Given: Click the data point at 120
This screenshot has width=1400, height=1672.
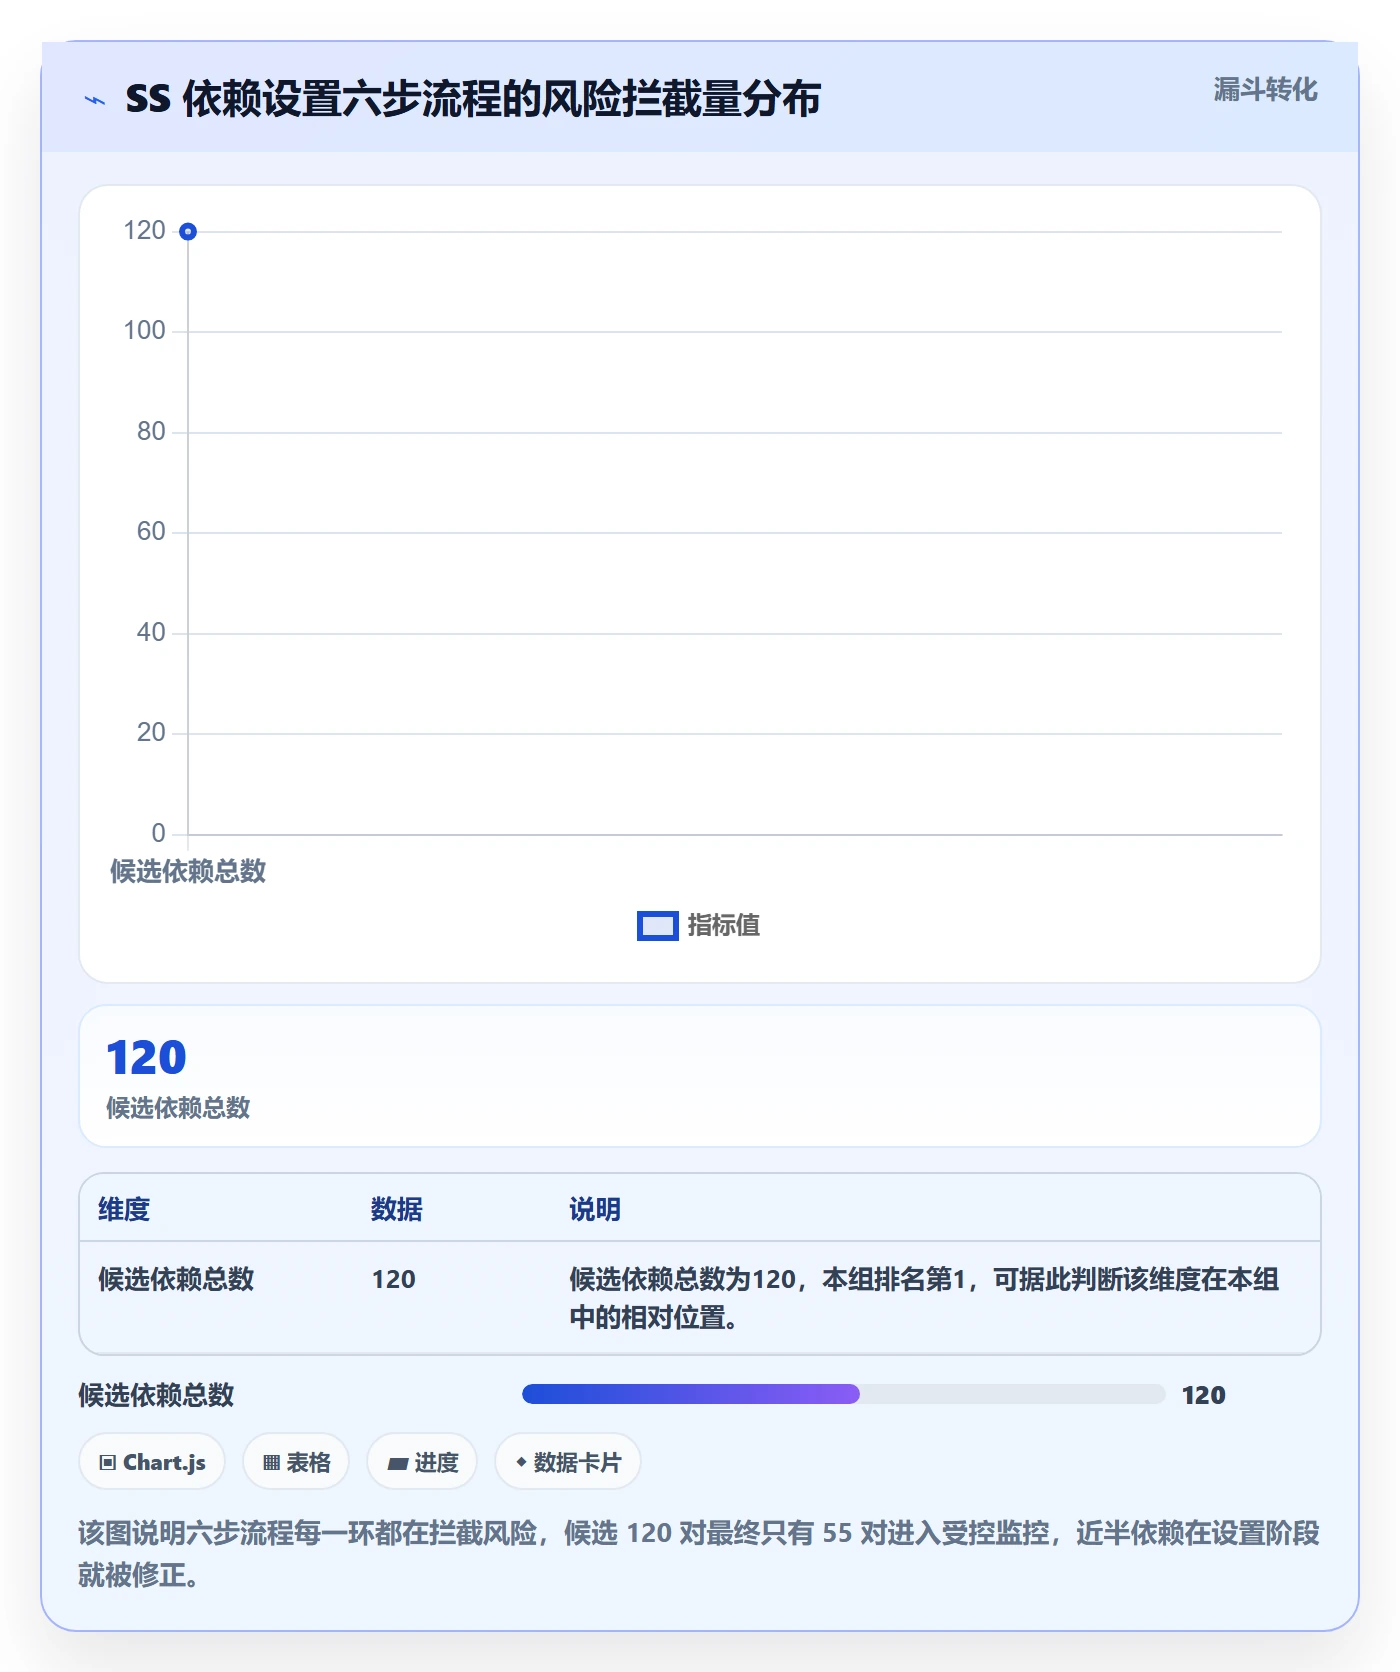Looking at the screenshot, I should click(x=188, y=232).
